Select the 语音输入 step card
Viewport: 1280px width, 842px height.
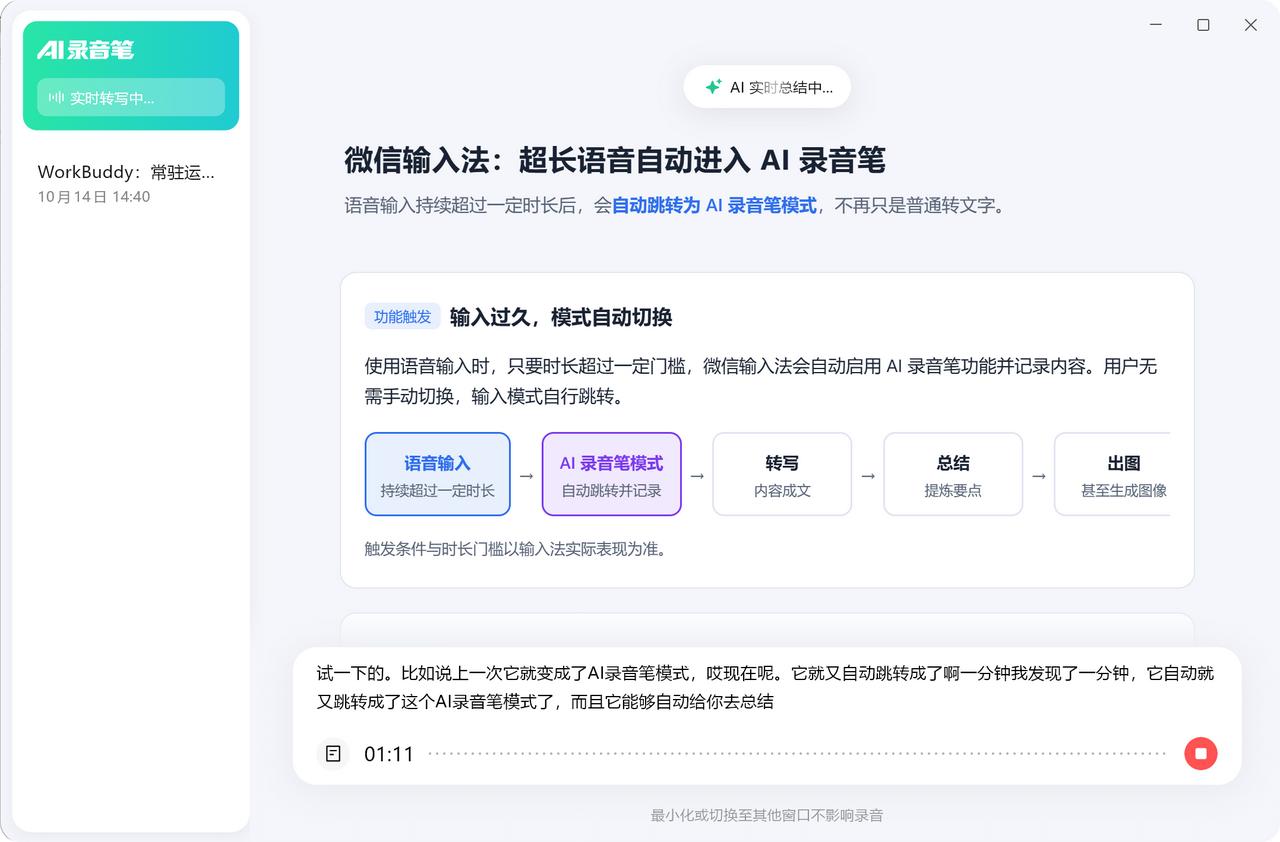438,474
